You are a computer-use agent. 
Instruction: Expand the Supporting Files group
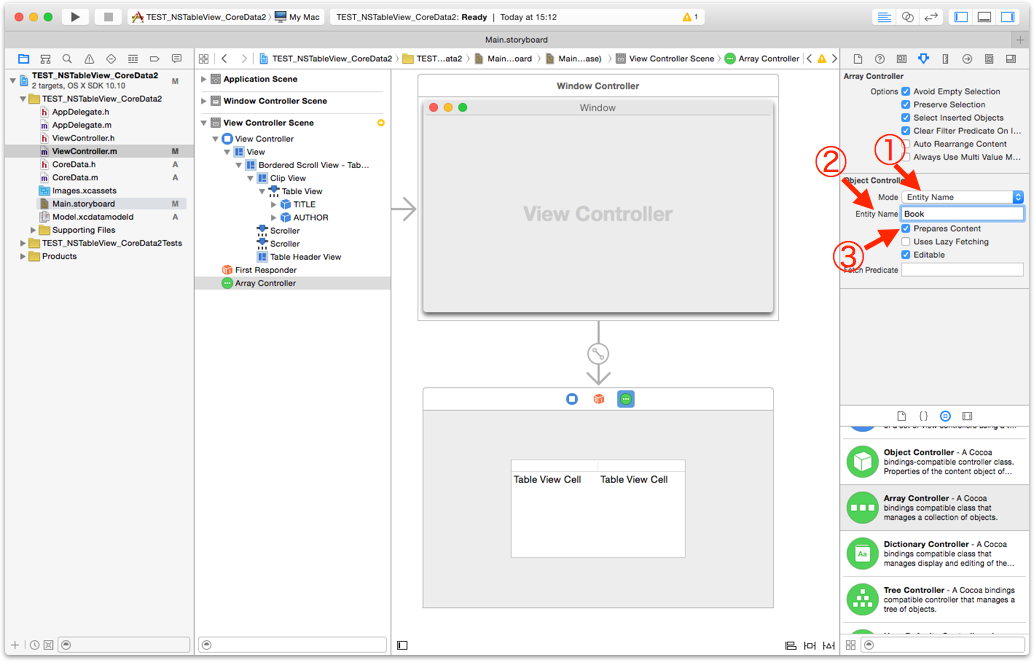(33, 230)
